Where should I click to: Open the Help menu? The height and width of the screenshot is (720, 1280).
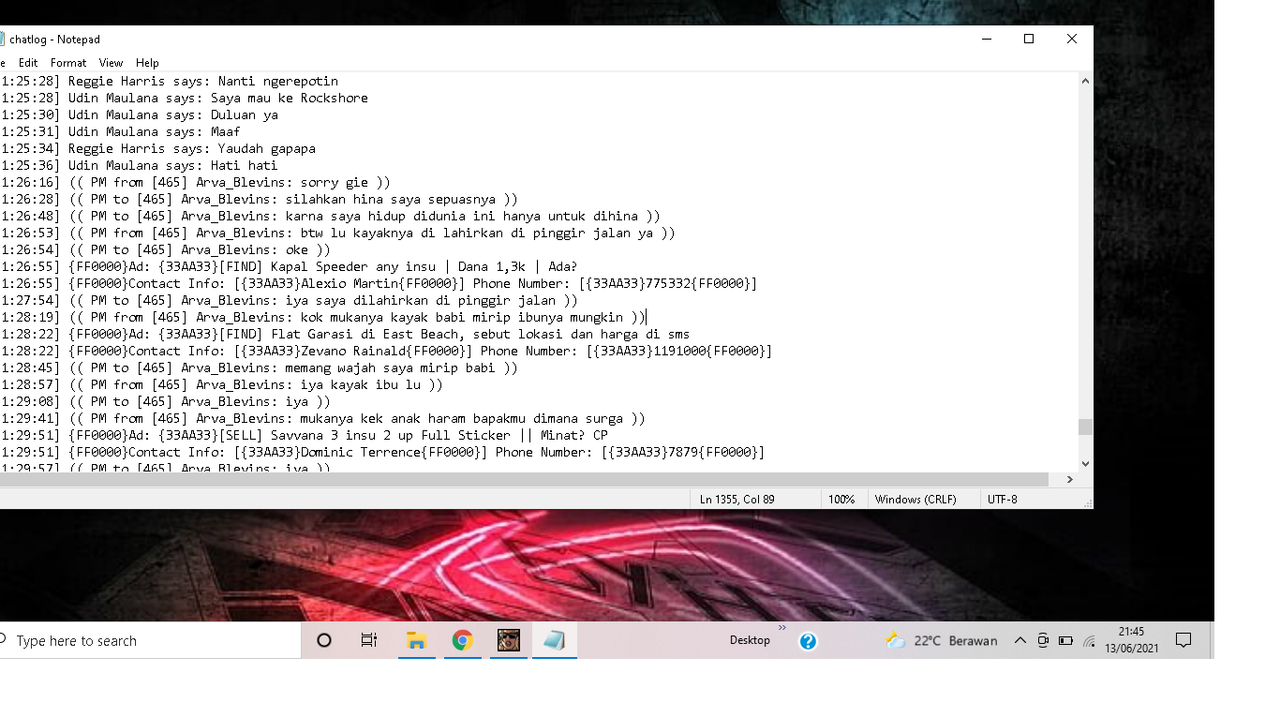tap(147, 62)
